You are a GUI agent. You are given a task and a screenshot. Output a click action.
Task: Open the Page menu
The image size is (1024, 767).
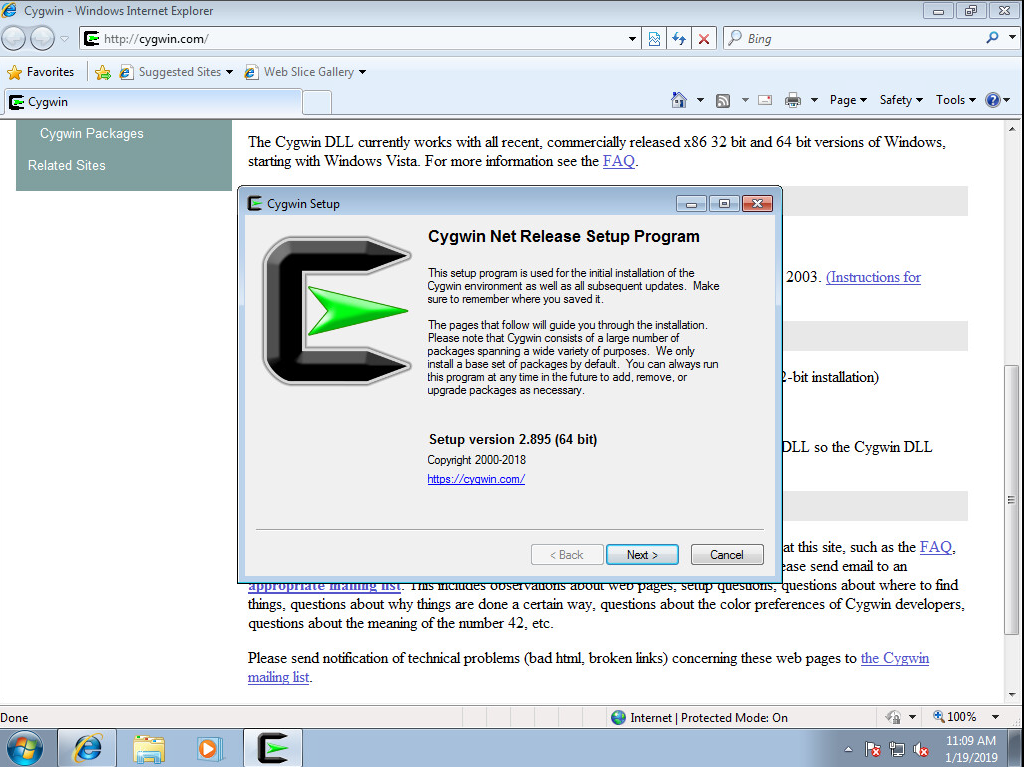click(x=848, y=100)
